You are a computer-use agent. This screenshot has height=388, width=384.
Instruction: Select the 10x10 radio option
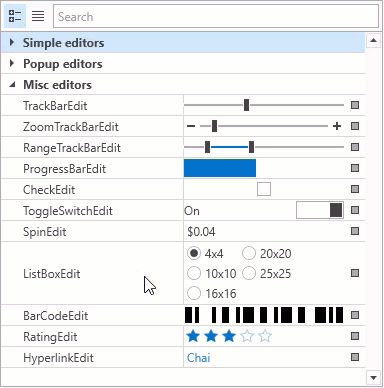(194, 273)
